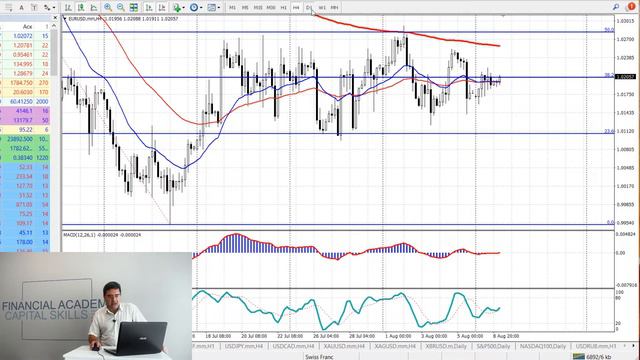Switch to MN monthly timeframe

coord(334,7)
